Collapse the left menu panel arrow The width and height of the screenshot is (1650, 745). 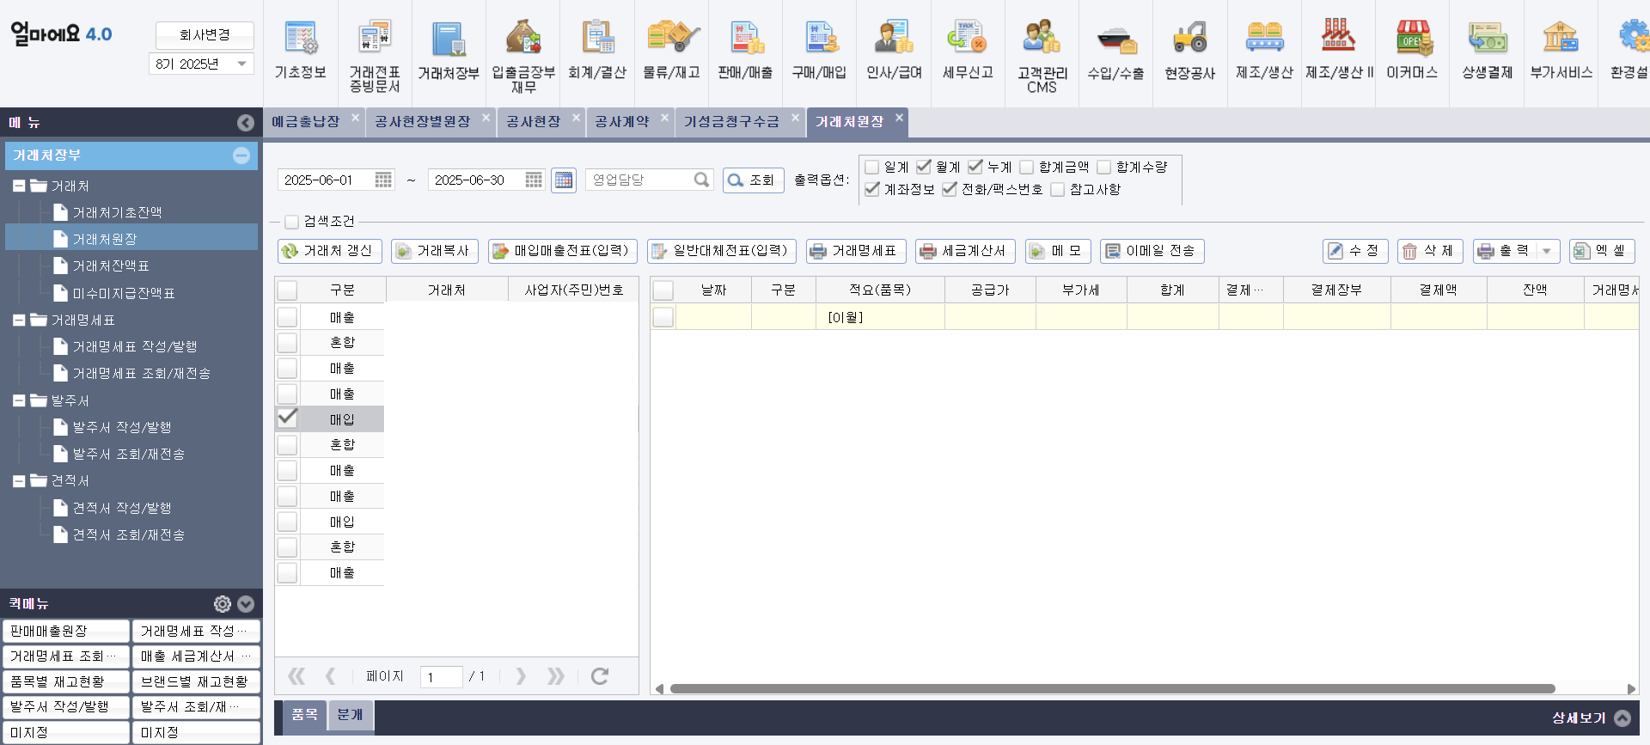[x=245, y=122]
